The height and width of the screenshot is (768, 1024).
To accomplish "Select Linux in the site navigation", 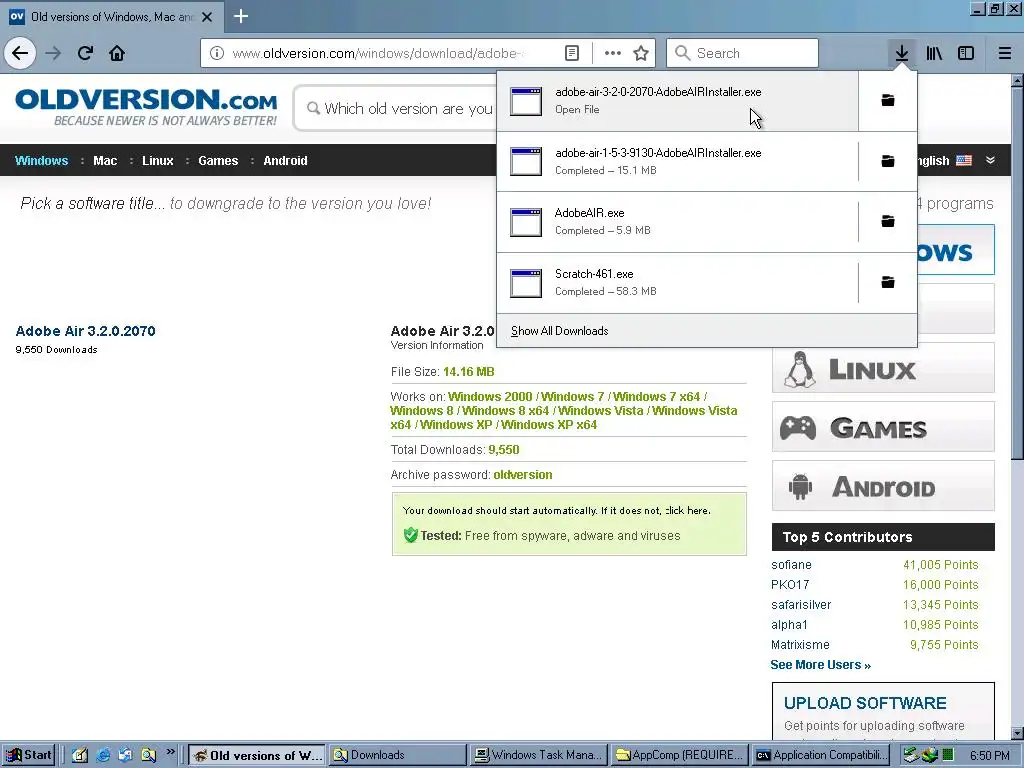I will [x=157, y=161].
